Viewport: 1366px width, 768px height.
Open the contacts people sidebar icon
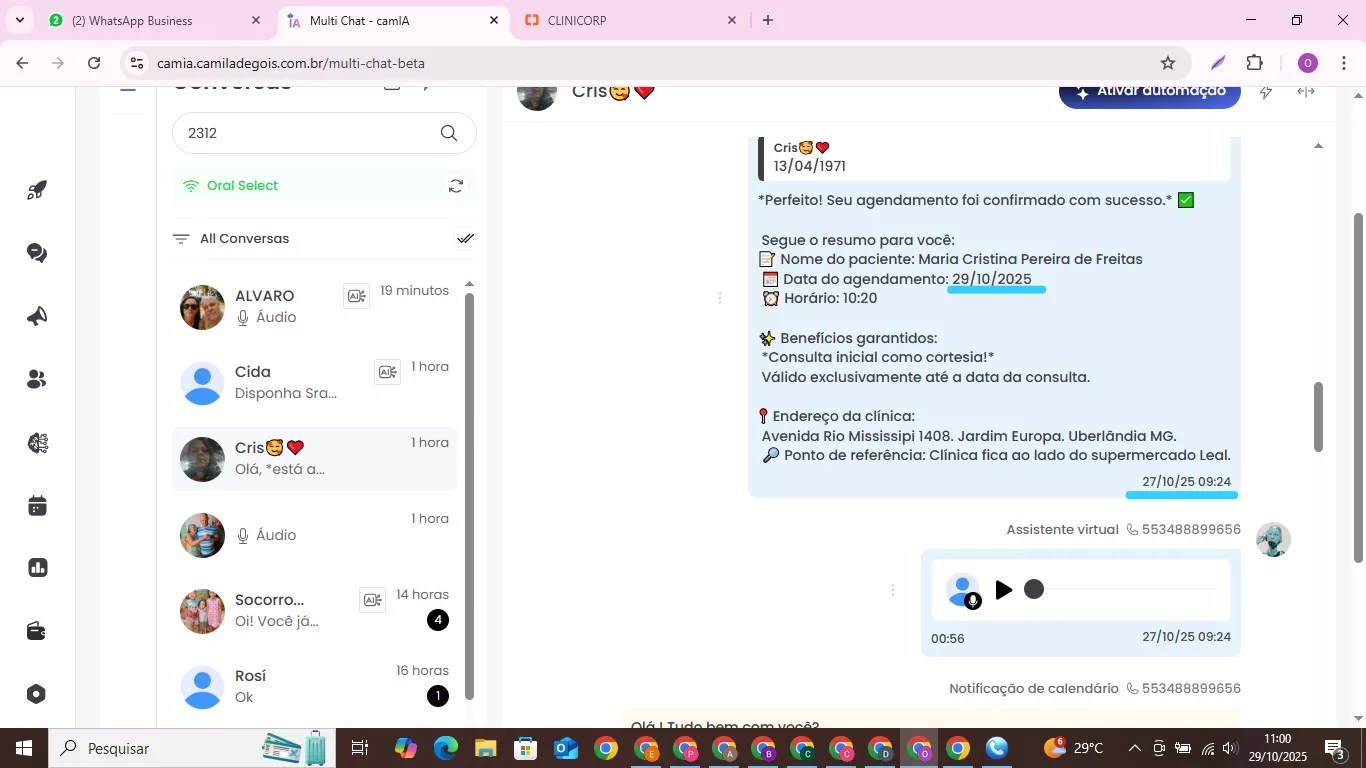click(x=37, y=380)
